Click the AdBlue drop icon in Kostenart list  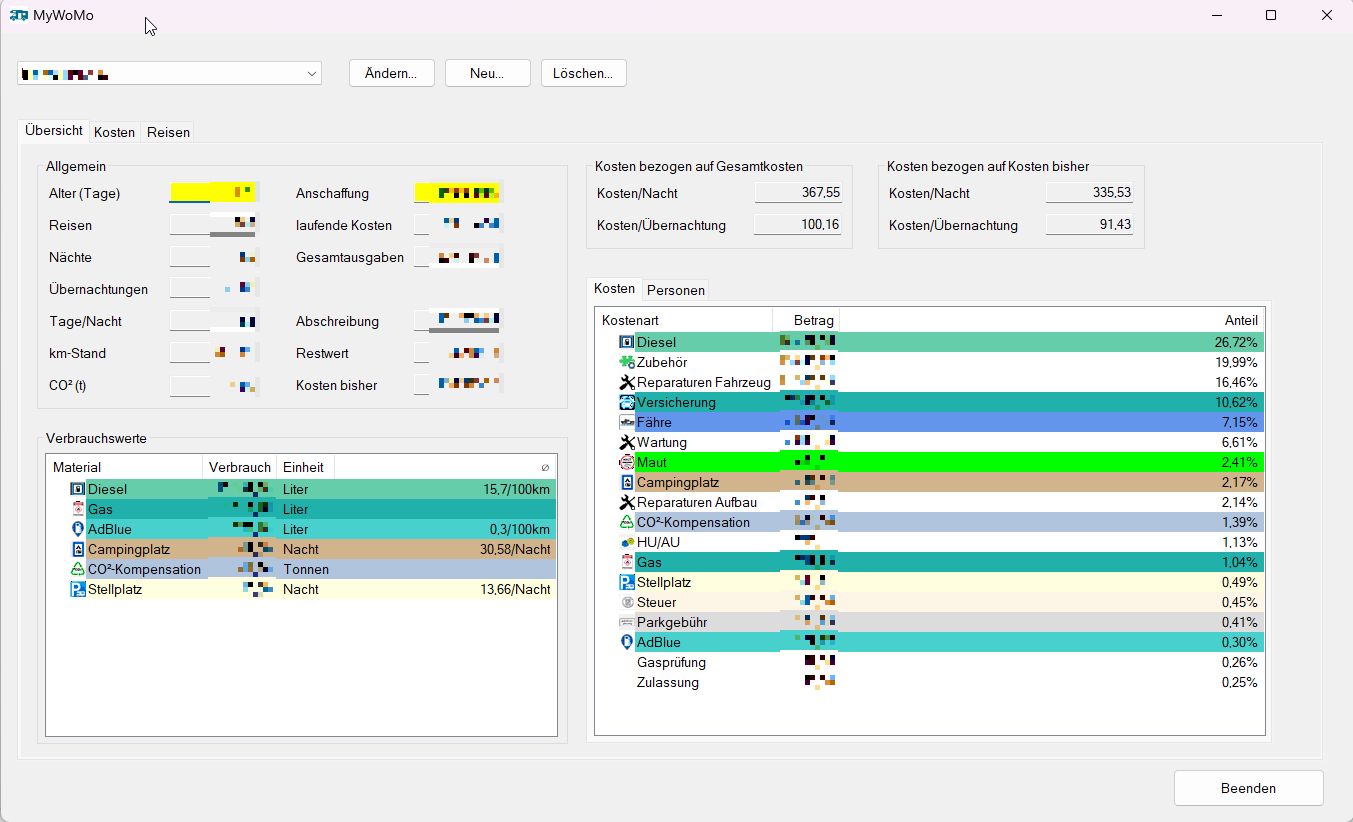coord(627,642)
